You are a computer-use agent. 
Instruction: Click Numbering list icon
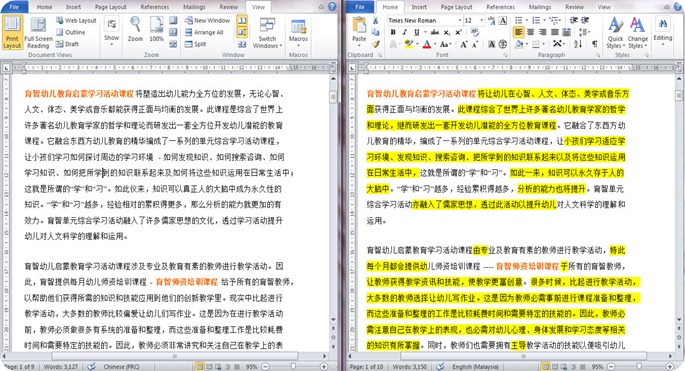536,21
